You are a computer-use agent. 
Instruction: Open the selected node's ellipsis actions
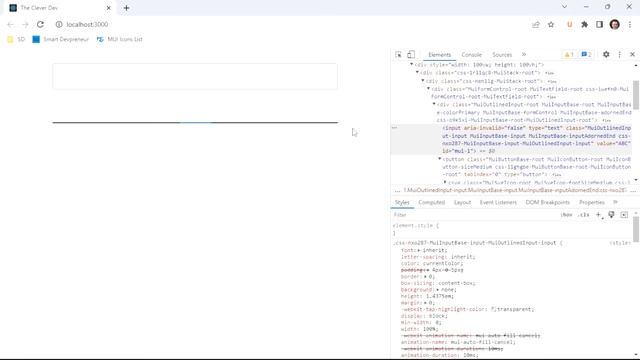394,128
